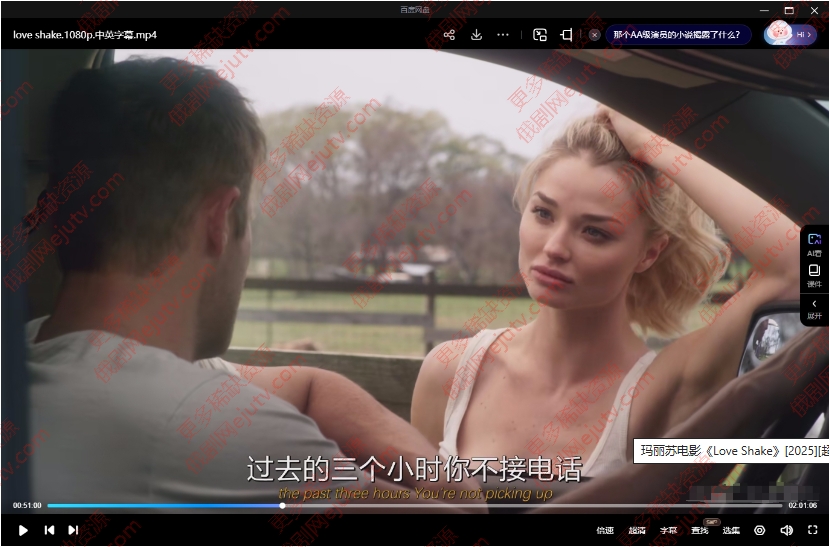Screen dimensions: 829x547
Task: Maximize the player window
Action: (789, 10)
